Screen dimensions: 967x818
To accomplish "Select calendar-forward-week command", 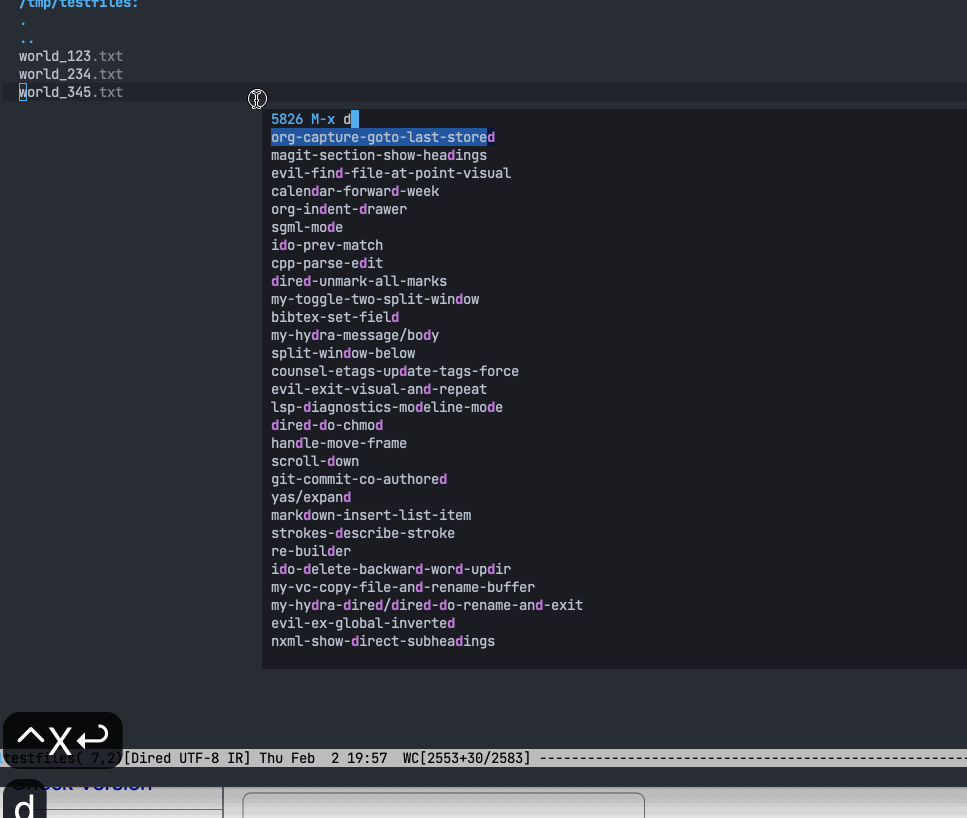I will pyautogui.click(x=355, y=191).
